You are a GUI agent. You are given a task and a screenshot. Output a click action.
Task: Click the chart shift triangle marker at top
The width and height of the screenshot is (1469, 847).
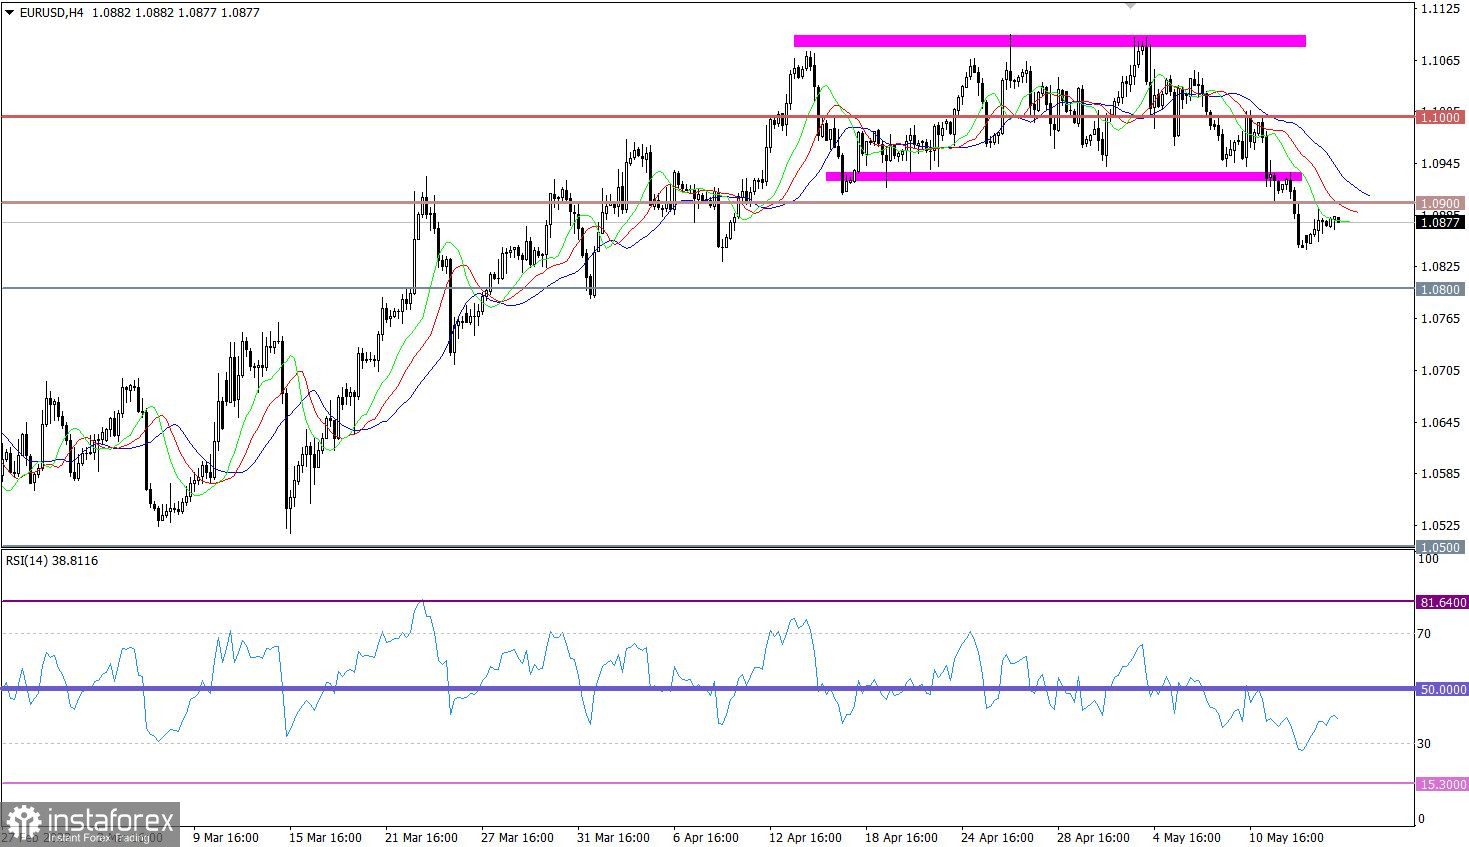1131,5
